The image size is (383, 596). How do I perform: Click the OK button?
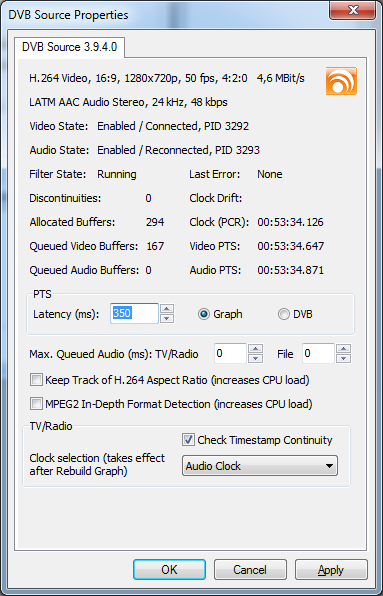pos(169,569)
